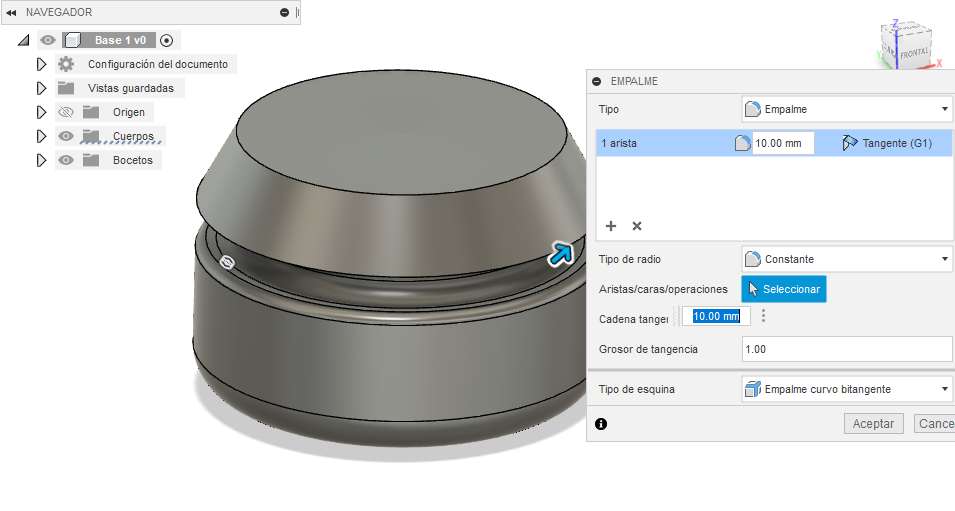Hide the Bocetos folder
Image resolution: width=955 pixels, height=511 pixels.
[66, 160]
